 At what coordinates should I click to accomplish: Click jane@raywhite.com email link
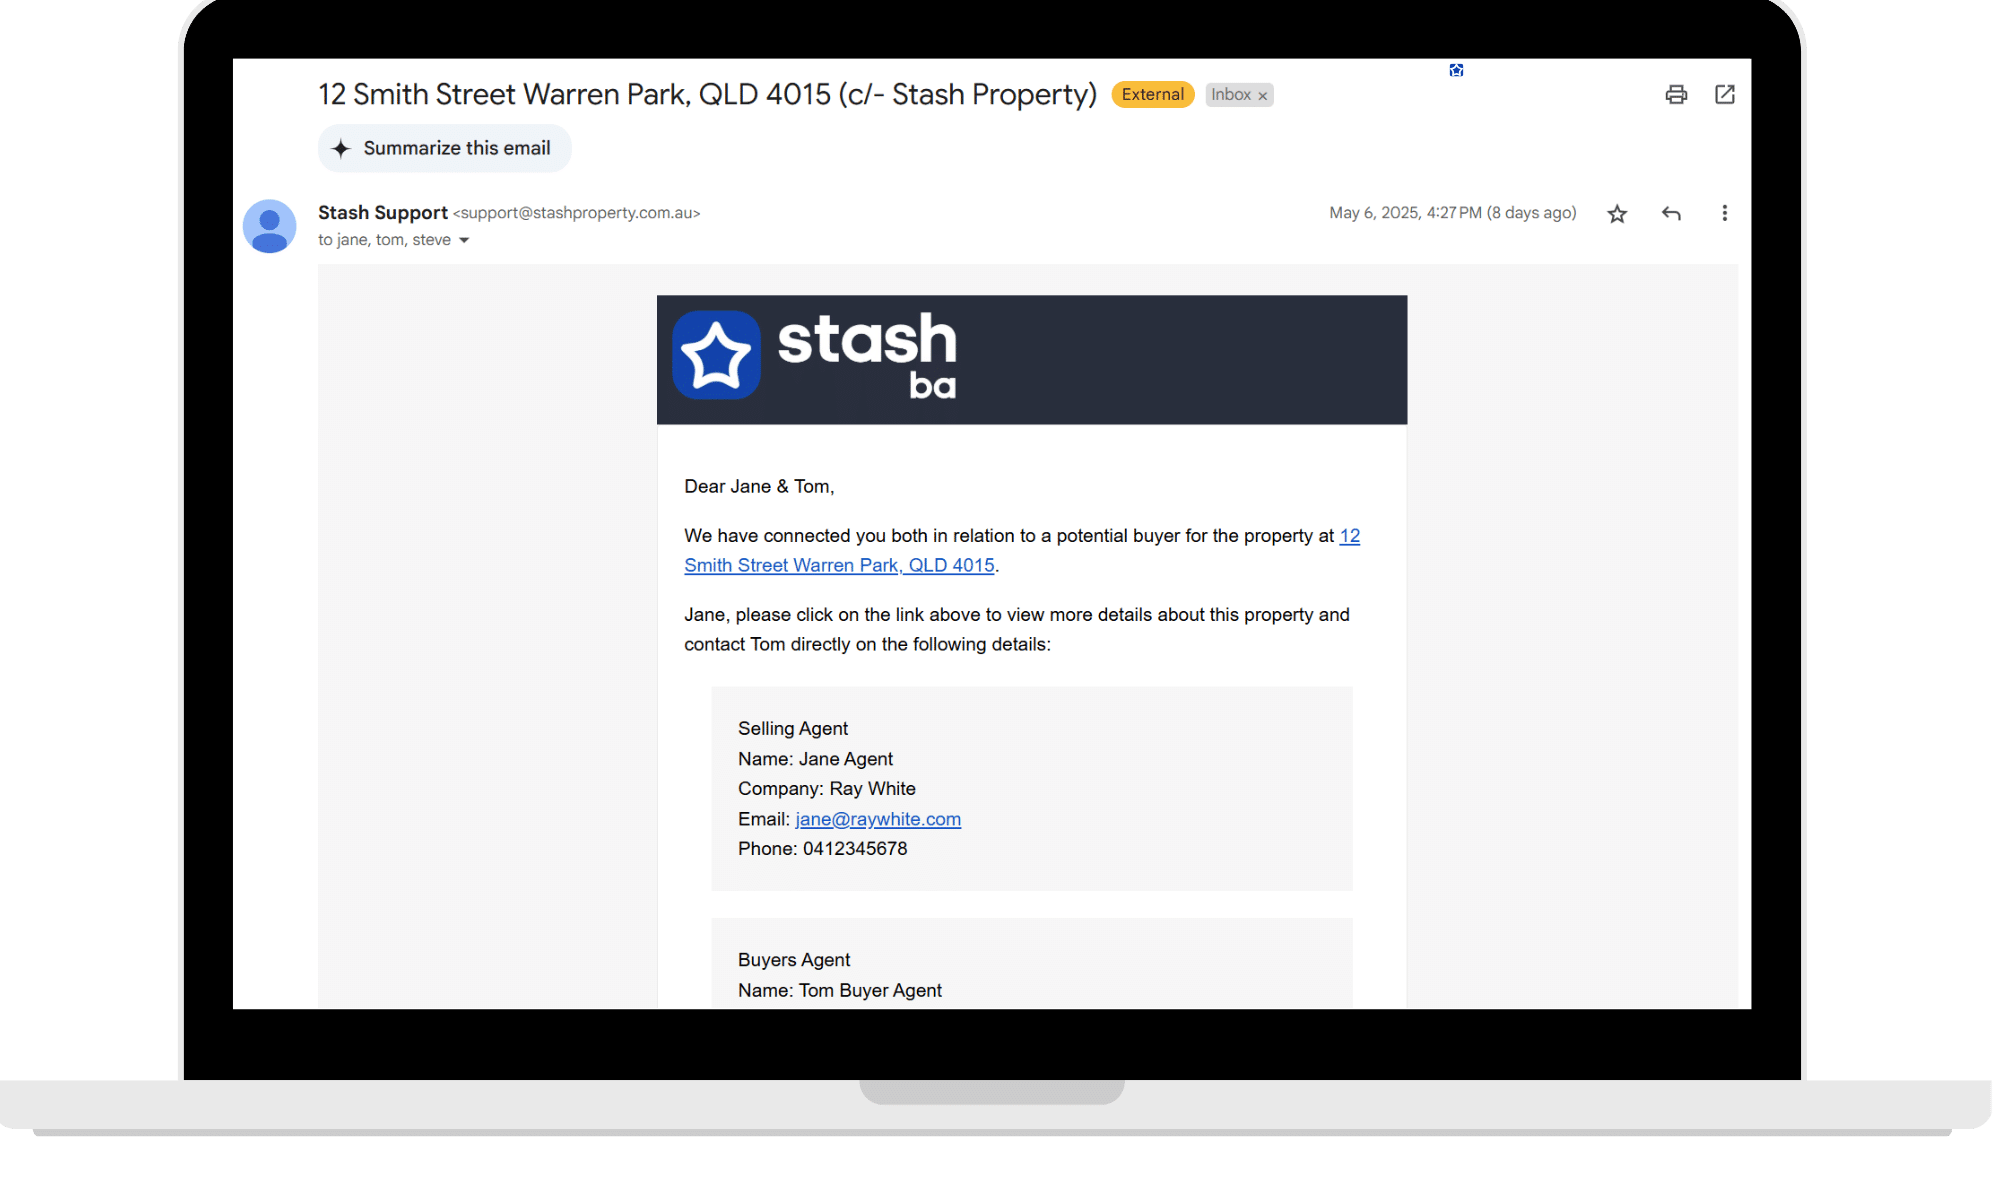(x=878, y=819)
